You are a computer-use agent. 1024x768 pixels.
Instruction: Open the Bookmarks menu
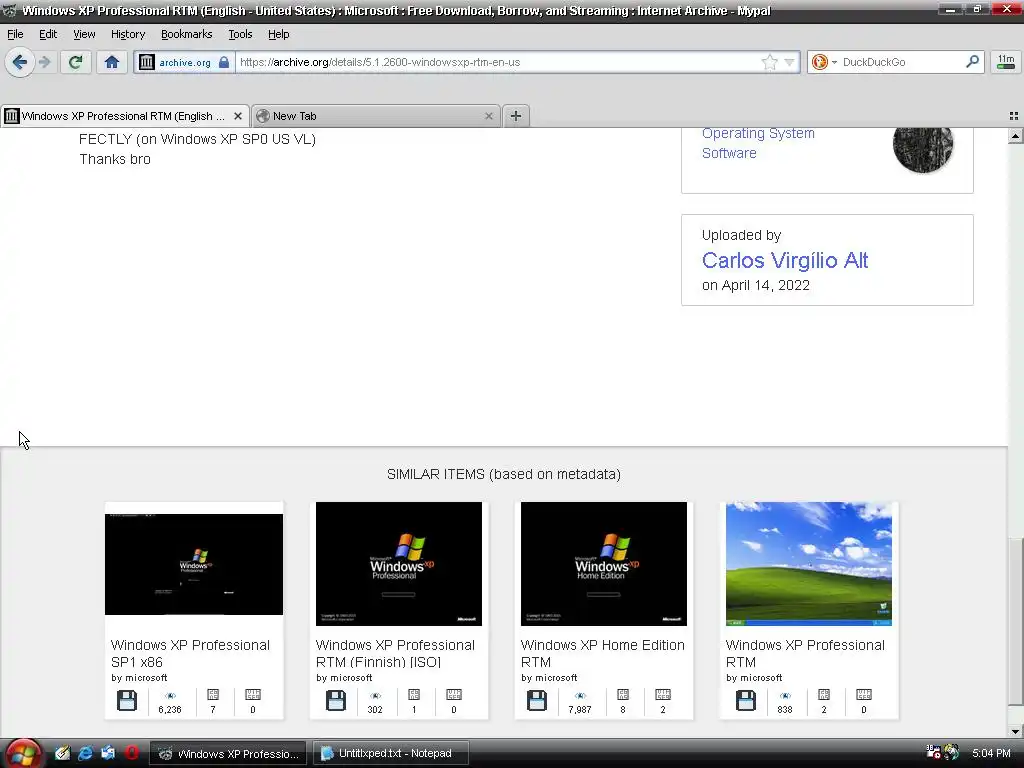(x=186, y=34)
